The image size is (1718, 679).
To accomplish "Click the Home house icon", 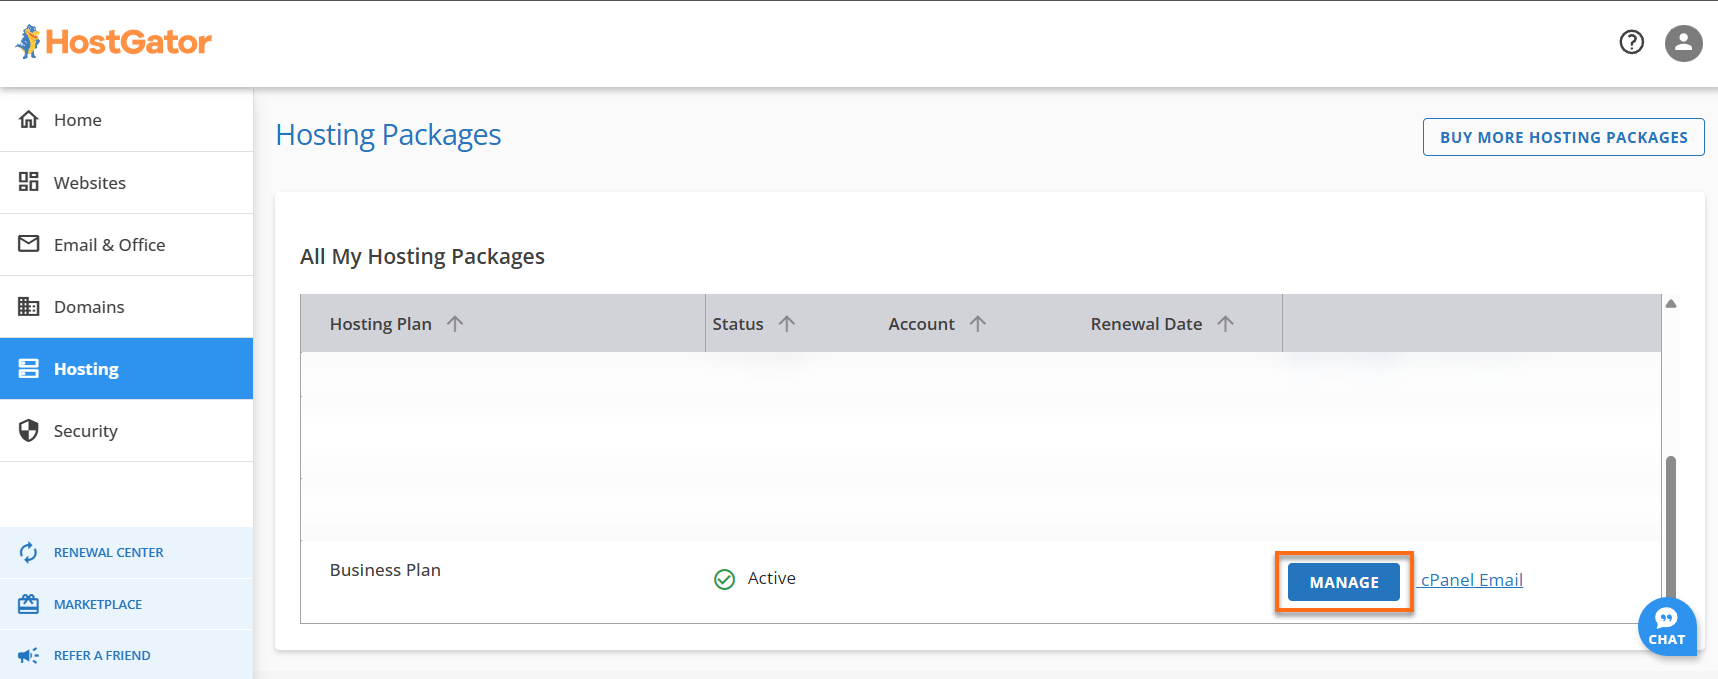I will (29, 120).
